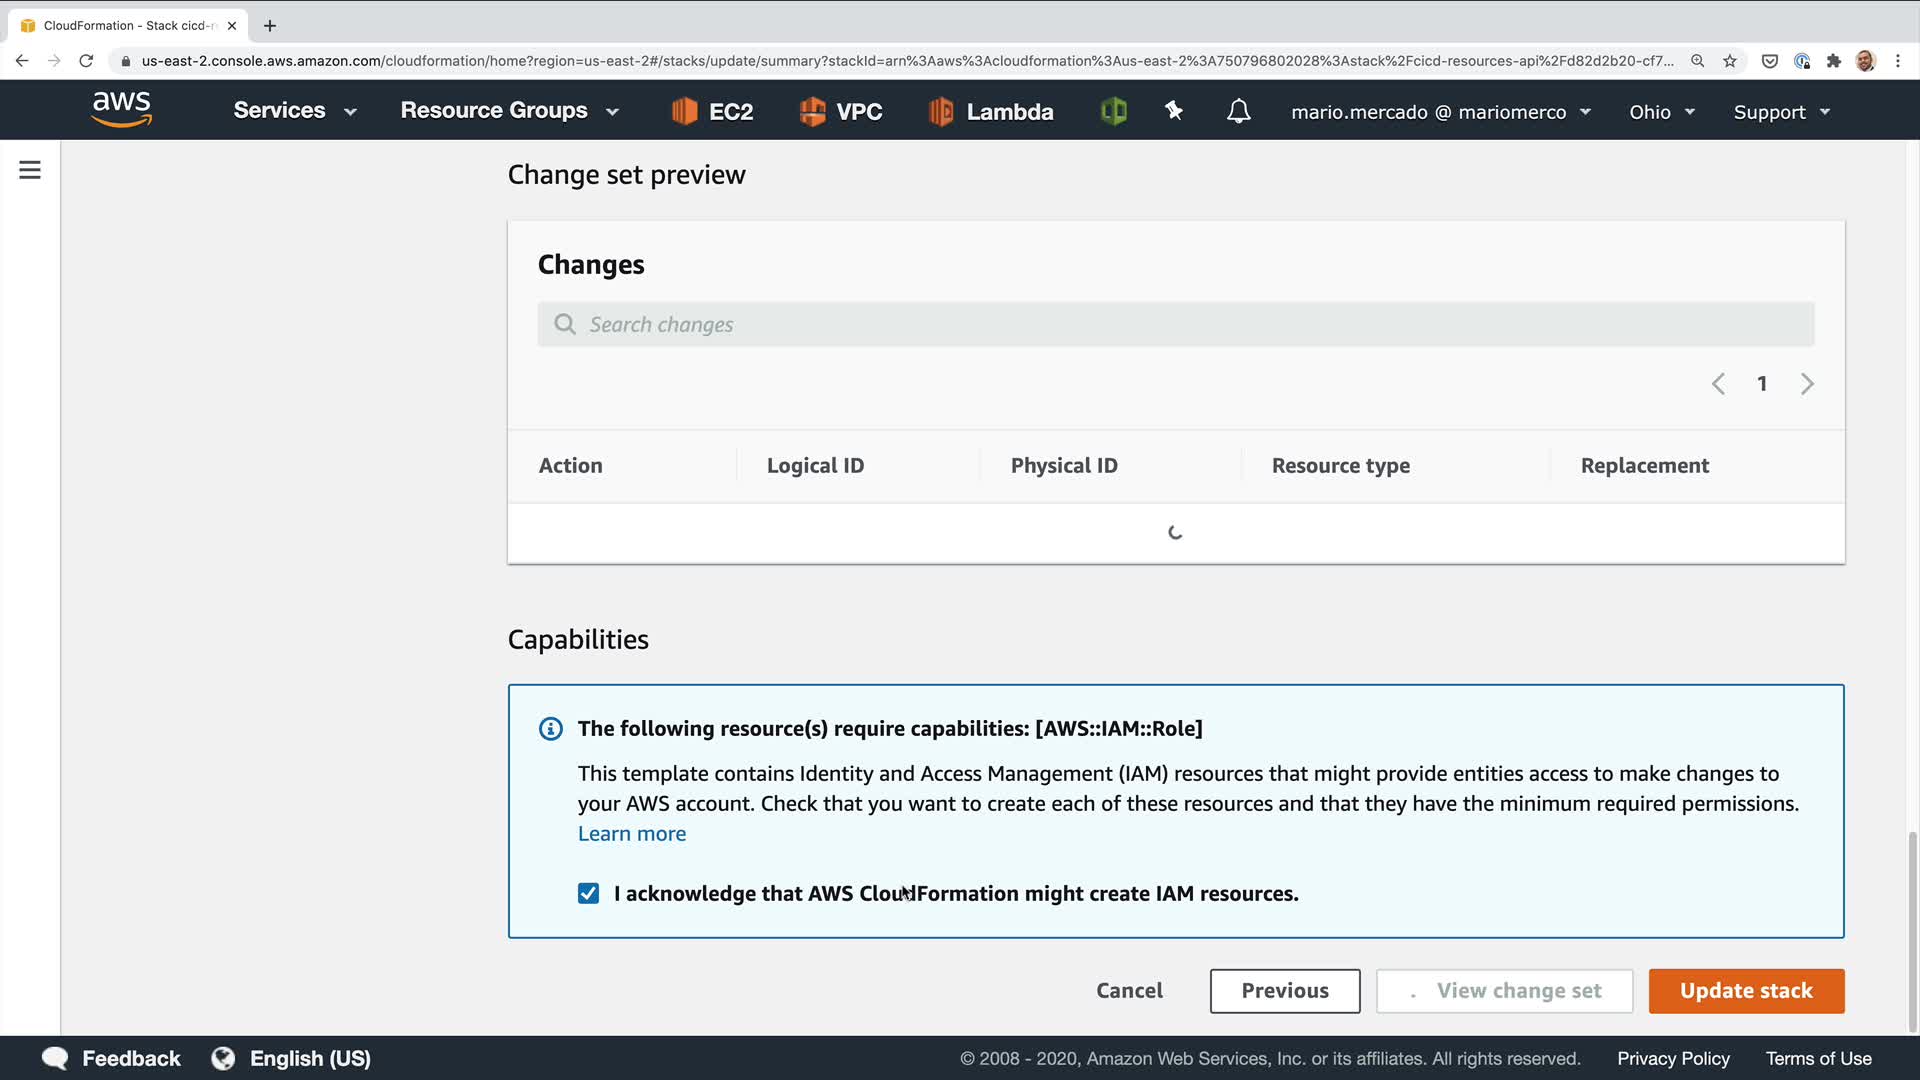Bookmark this page with star icon
1920x1080 pixels.
point(1729,61)
